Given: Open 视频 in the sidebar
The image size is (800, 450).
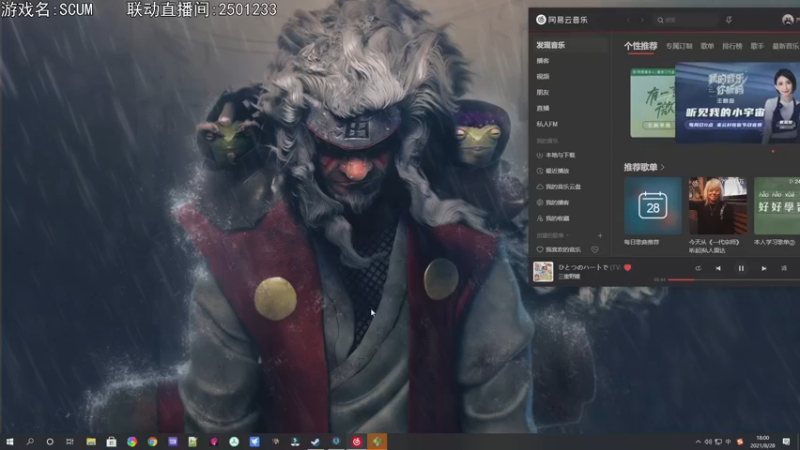Looking at the screenshot, I should coord(543,77).
